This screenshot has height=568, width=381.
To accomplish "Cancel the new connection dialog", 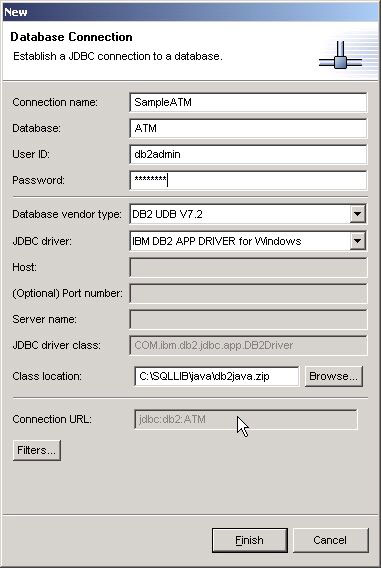I will 330,540.
